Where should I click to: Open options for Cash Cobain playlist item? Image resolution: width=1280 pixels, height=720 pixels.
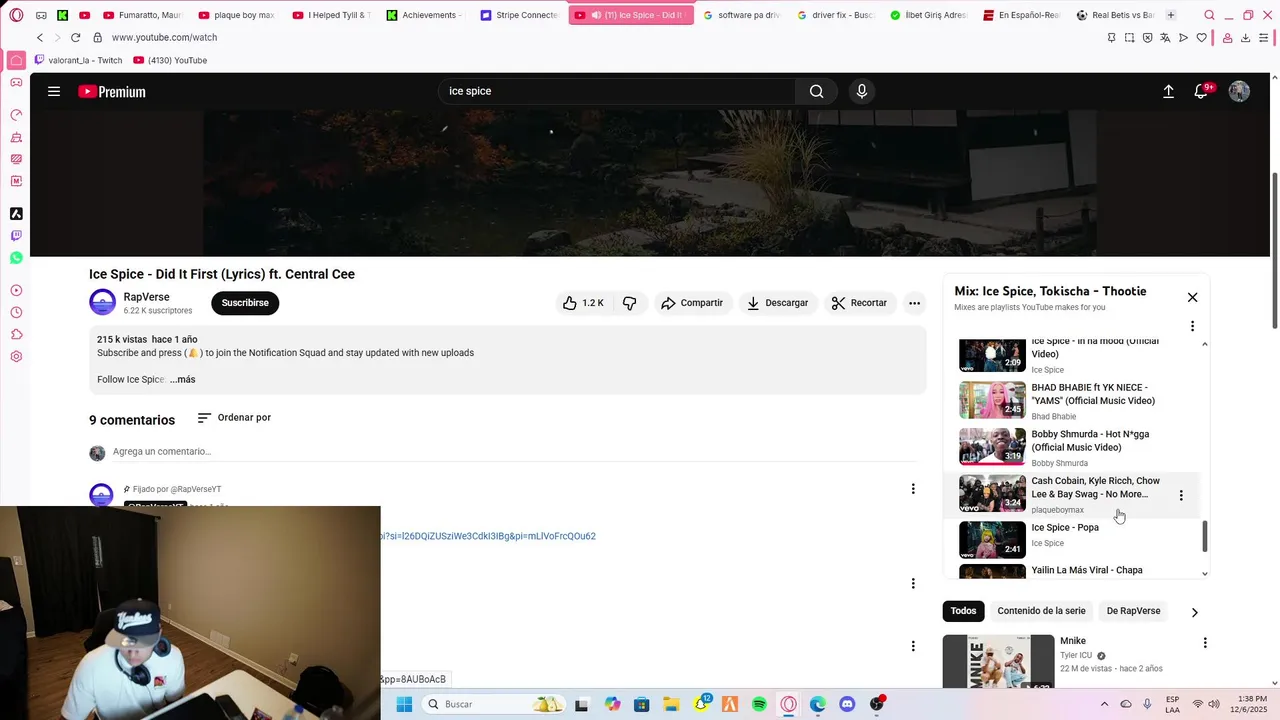point(1181,495)
